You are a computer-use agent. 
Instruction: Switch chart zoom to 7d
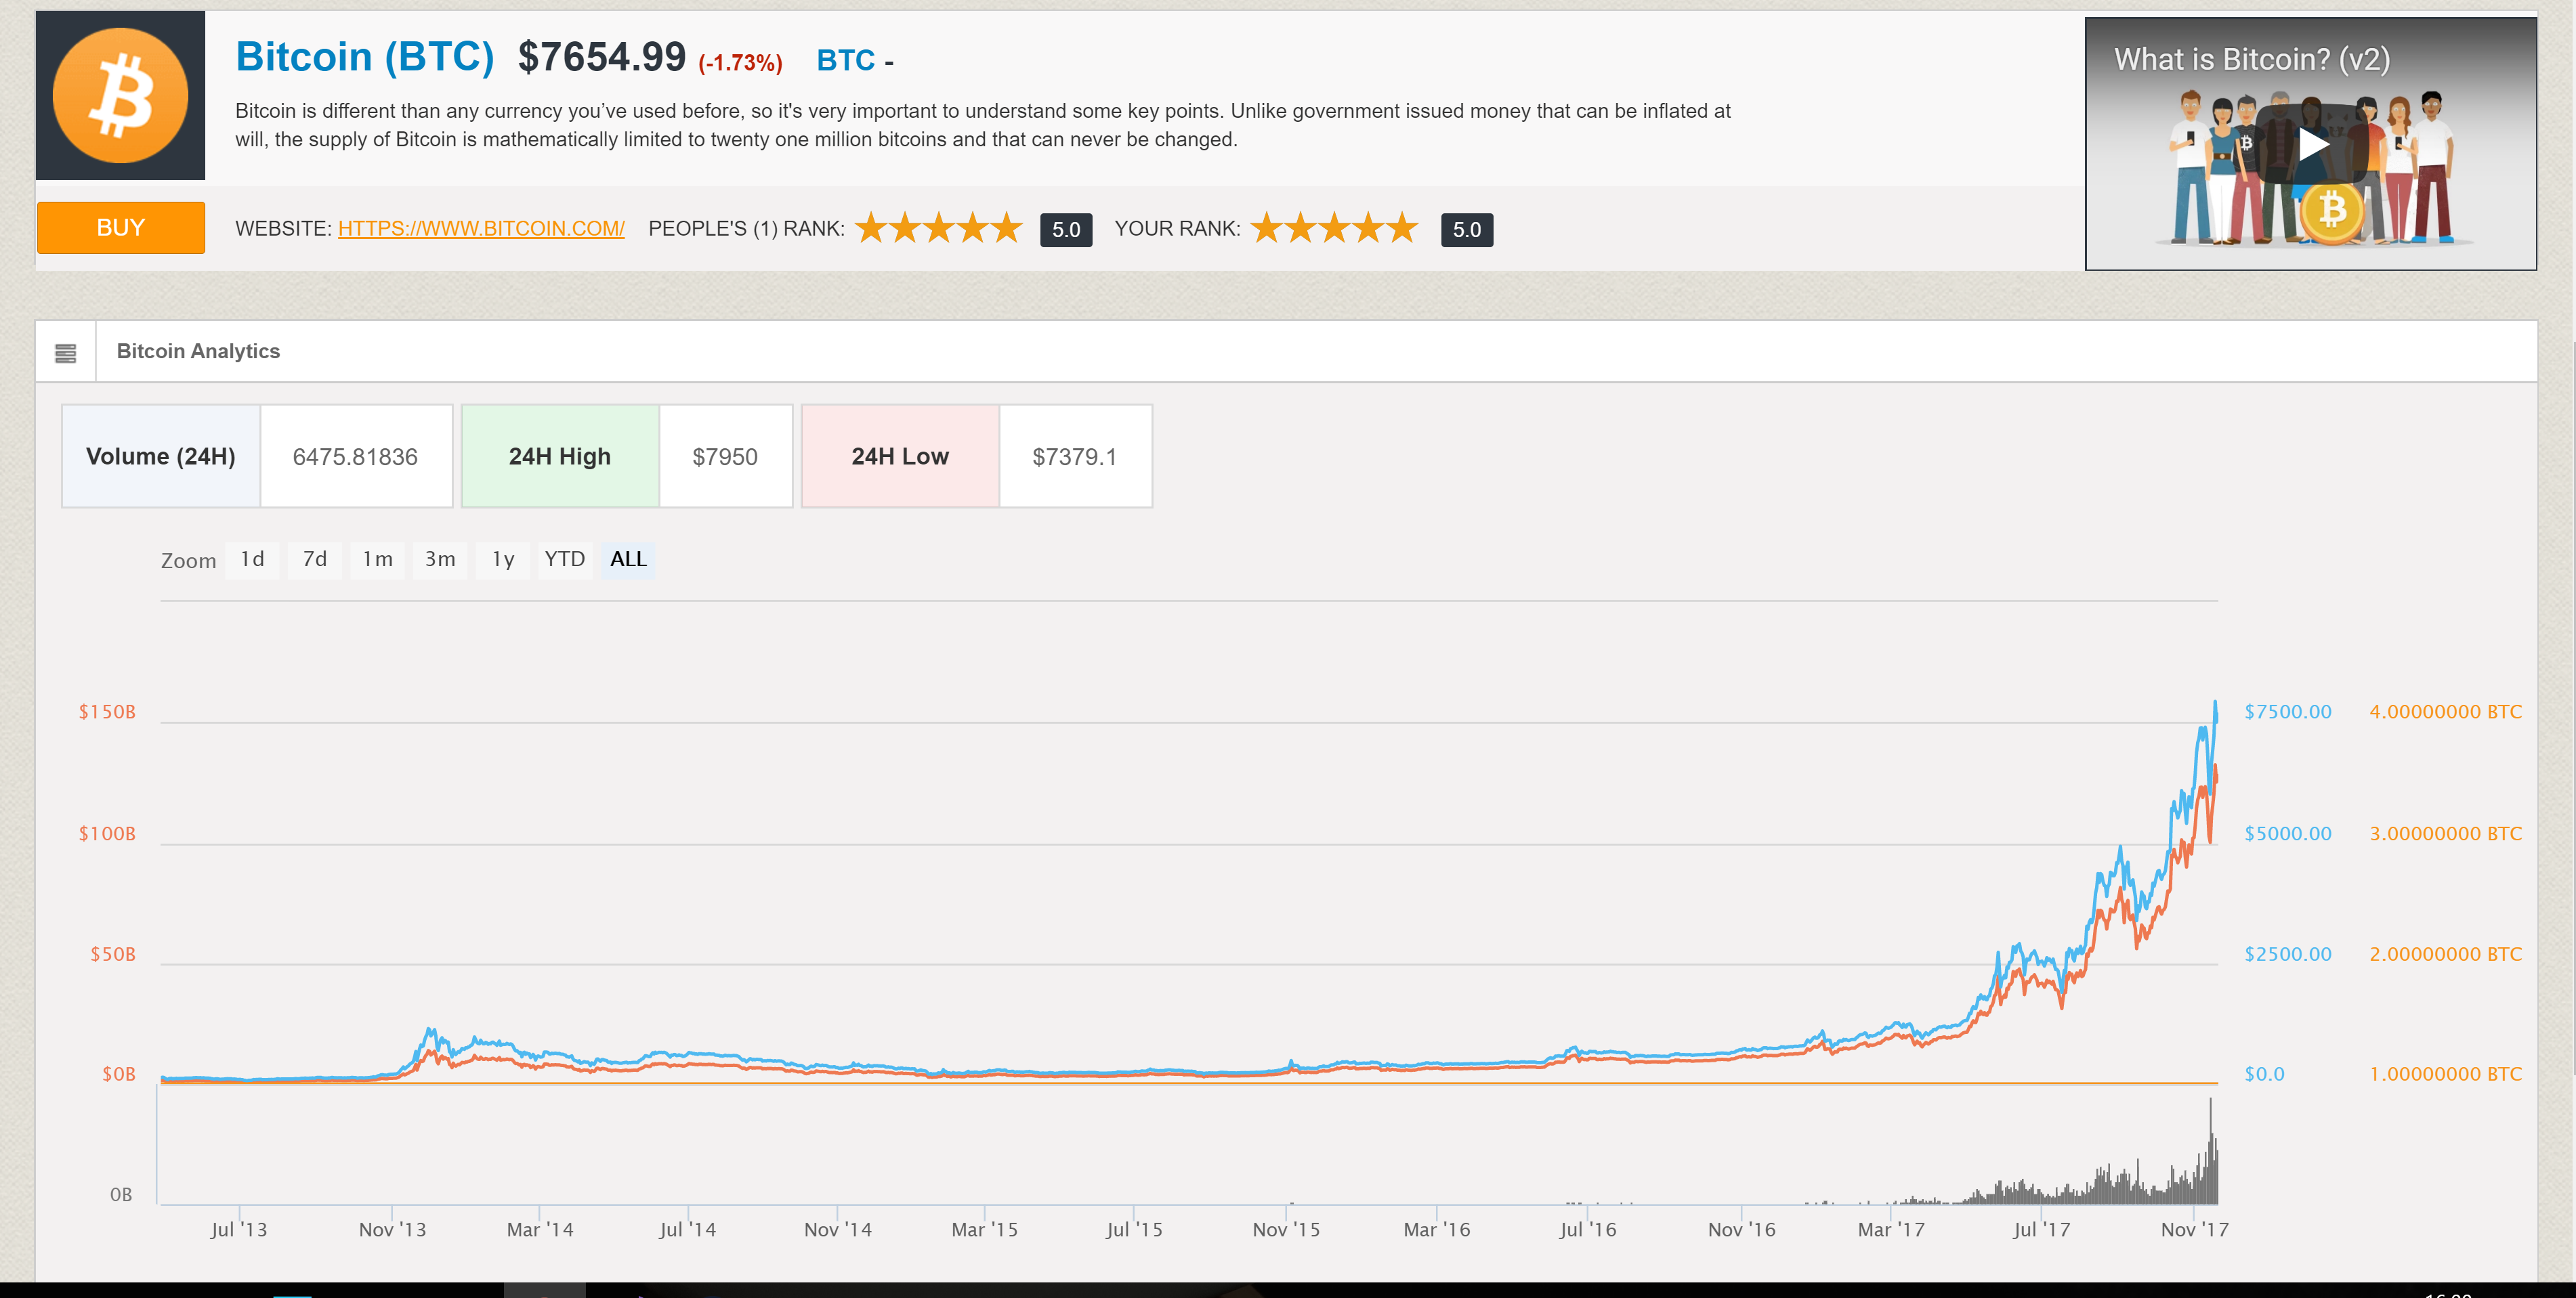[314, 560]
